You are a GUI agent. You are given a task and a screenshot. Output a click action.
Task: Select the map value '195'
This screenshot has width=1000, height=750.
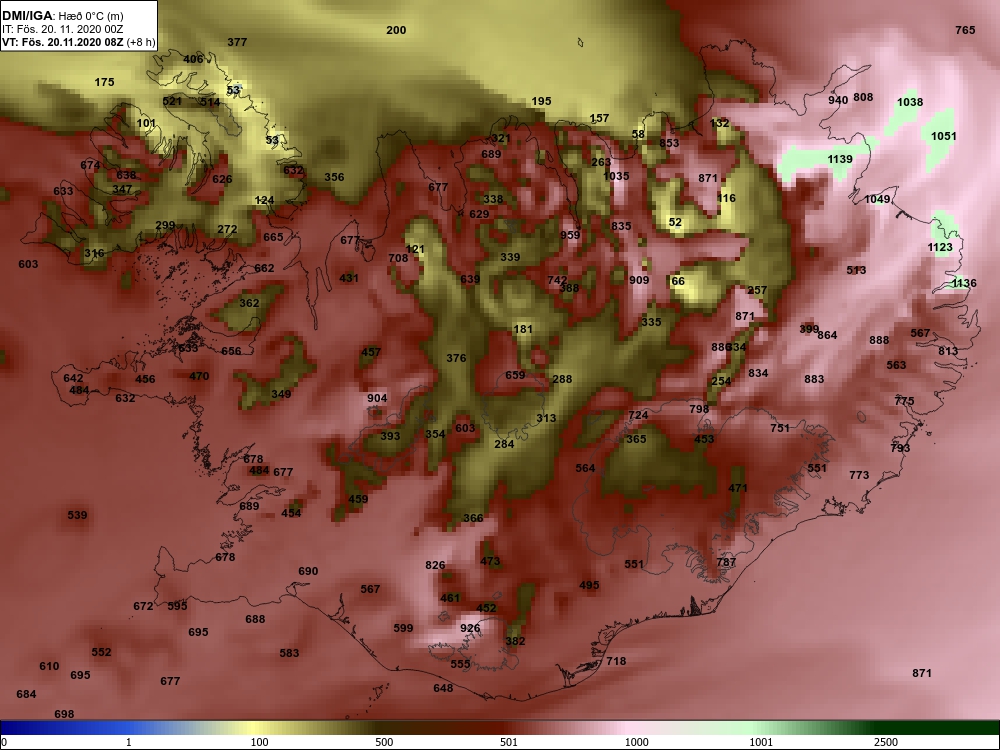point(541,101)
